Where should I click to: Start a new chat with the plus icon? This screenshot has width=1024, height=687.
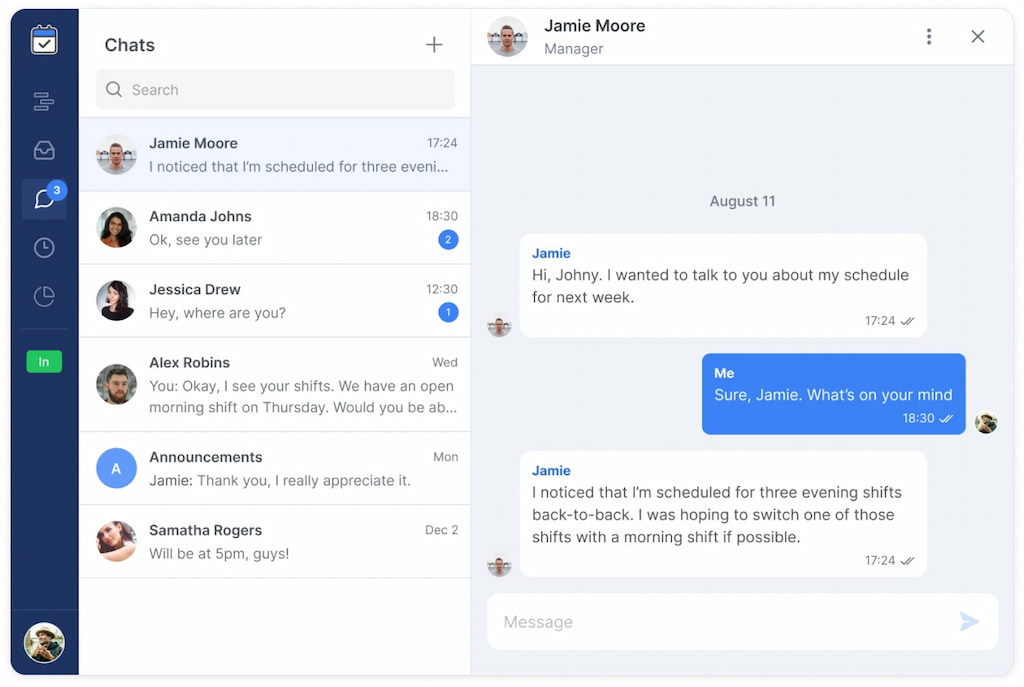point(434,44)
